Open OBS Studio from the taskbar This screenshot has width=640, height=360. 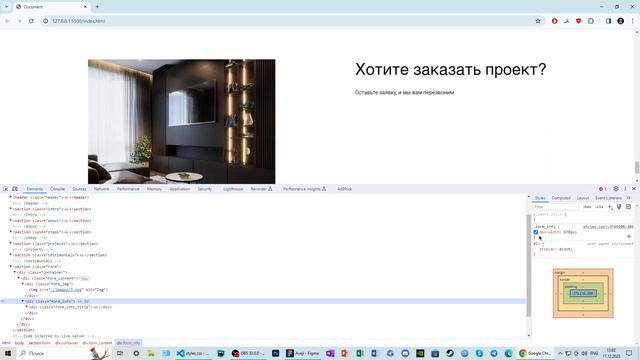pos(248,353)
